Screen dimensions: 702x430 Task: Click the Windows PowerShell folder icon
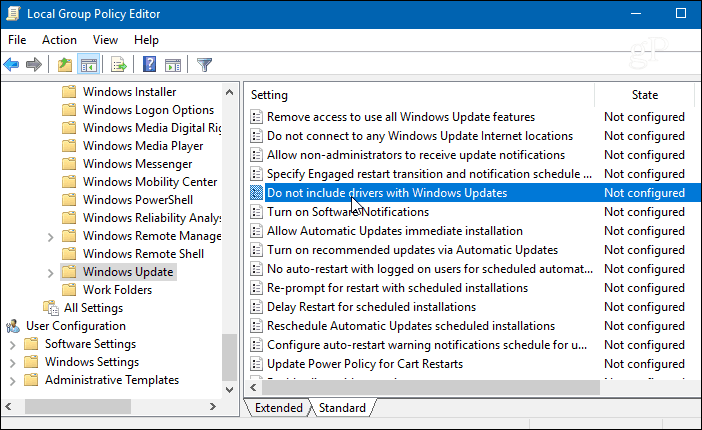(x=69, y=200)
